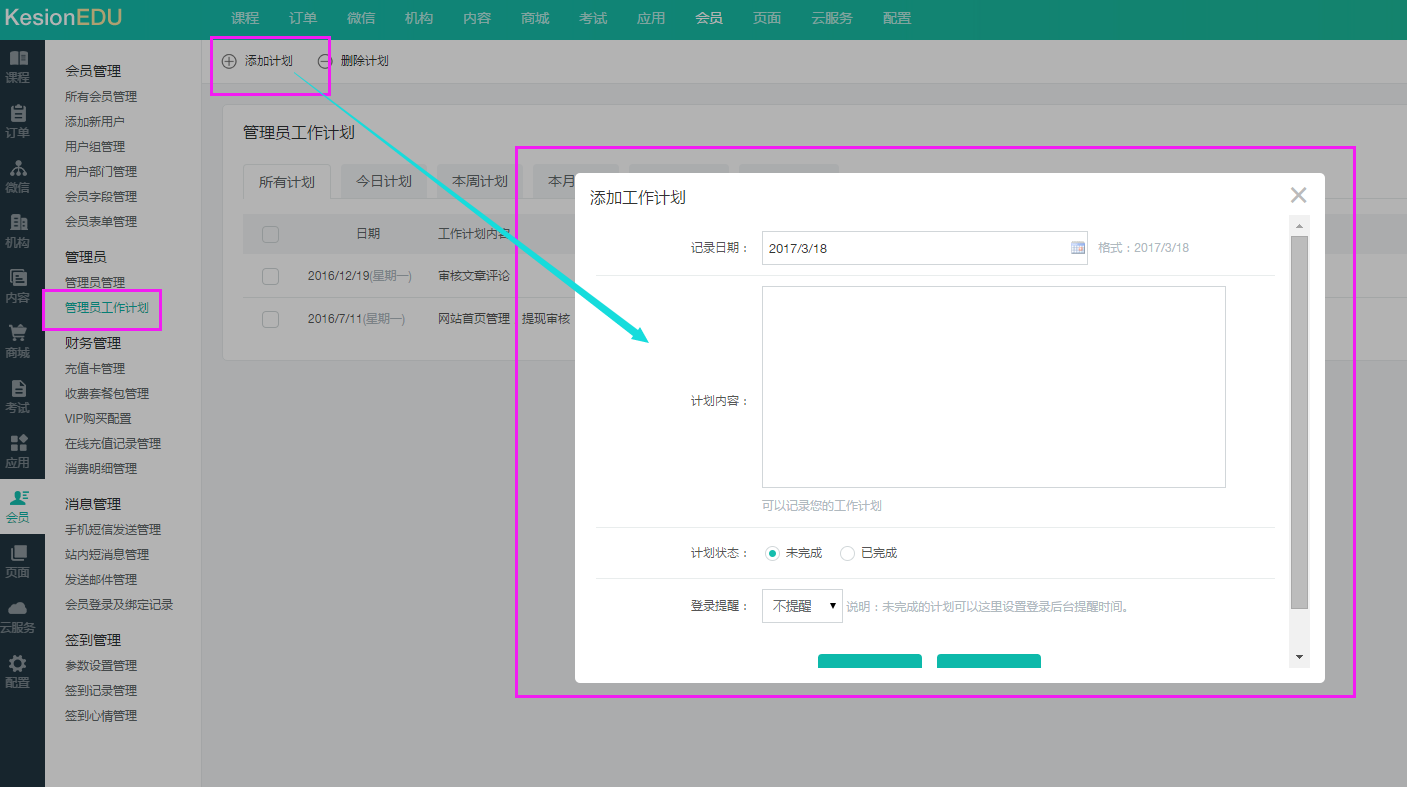Screen dimensions: 1407x787
Task: Switch to the 今日计划 tab
Action: coord(384,181)
